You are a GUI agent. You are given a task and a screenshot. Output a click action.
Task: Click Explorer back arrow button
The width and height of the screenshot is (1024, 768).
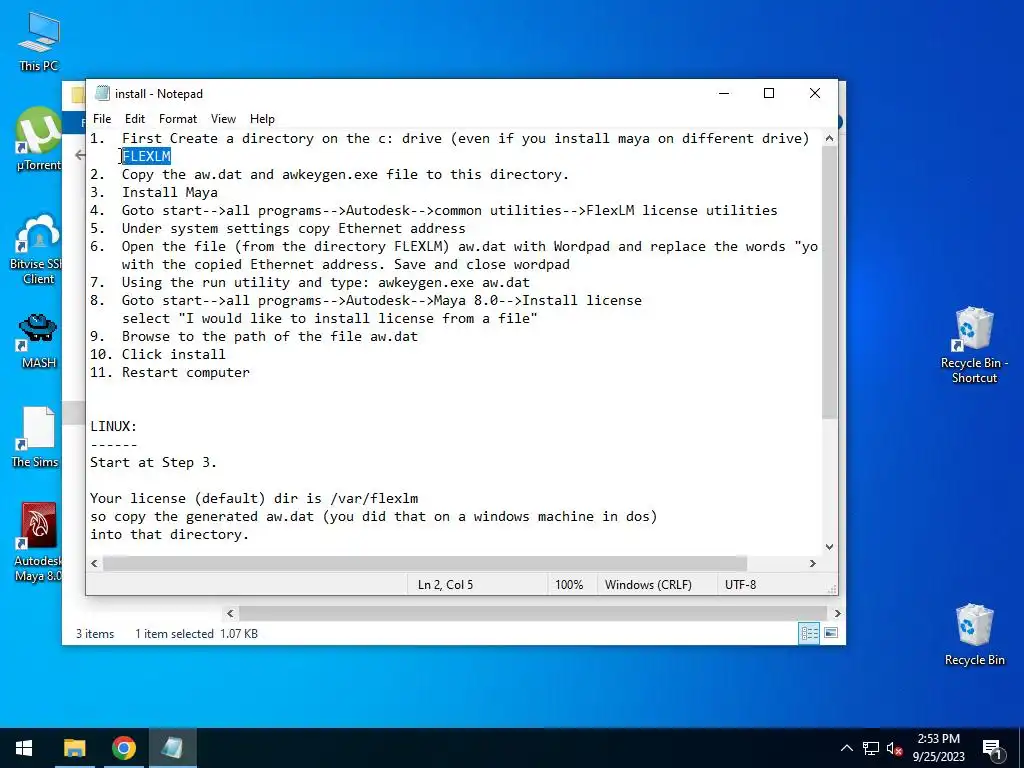click(80, 155)
